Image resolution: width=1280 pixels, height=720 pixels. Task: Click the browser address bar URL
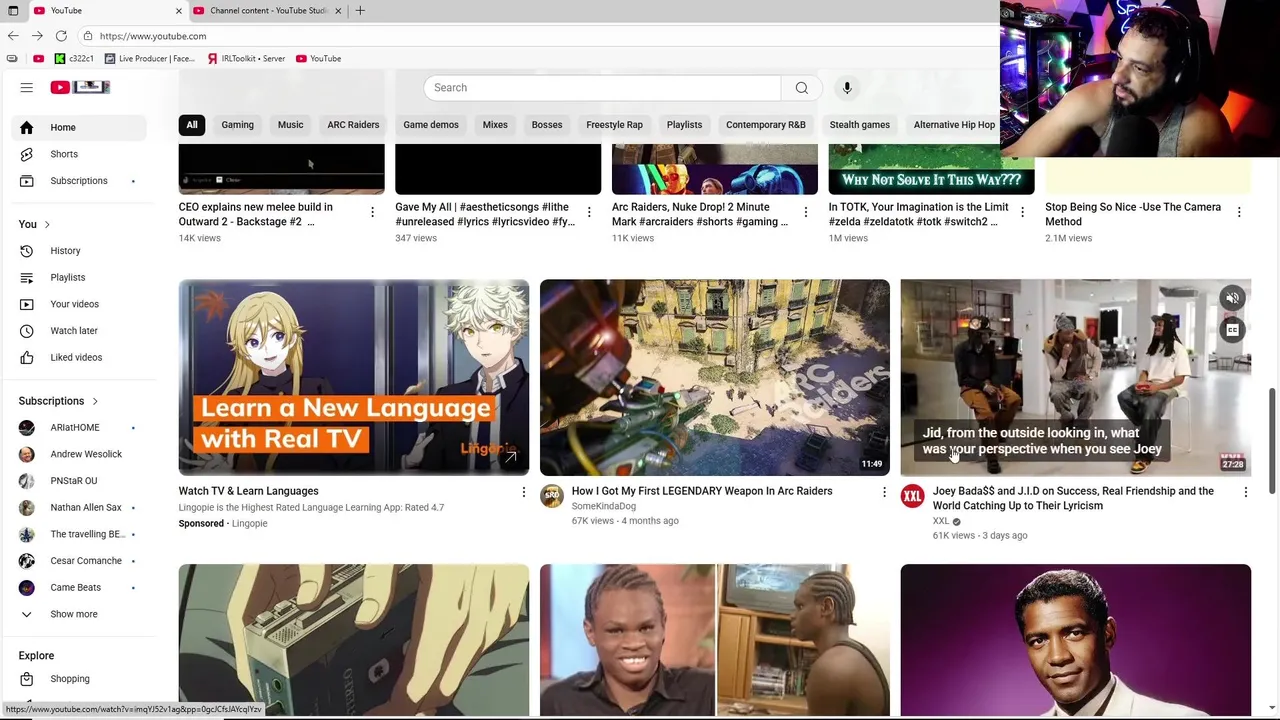pos(153,36)
